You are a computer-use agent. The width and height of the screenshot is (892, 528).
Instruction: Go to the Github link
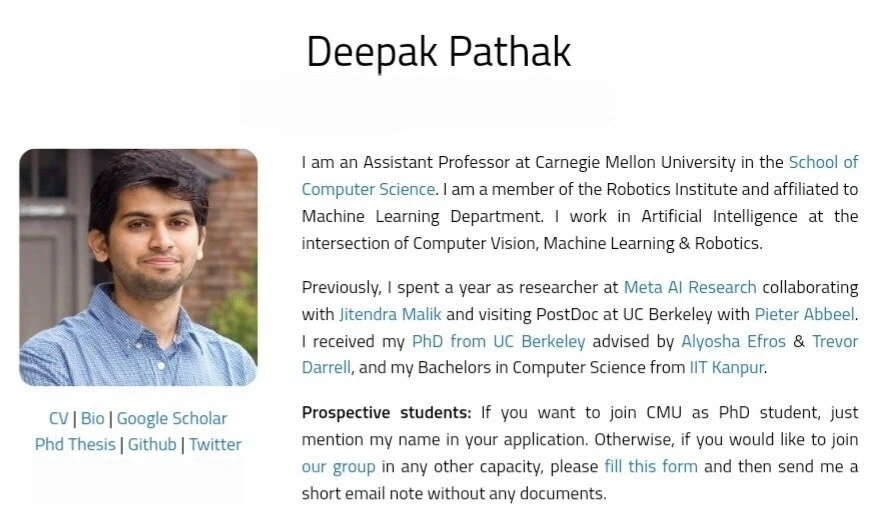152,444
